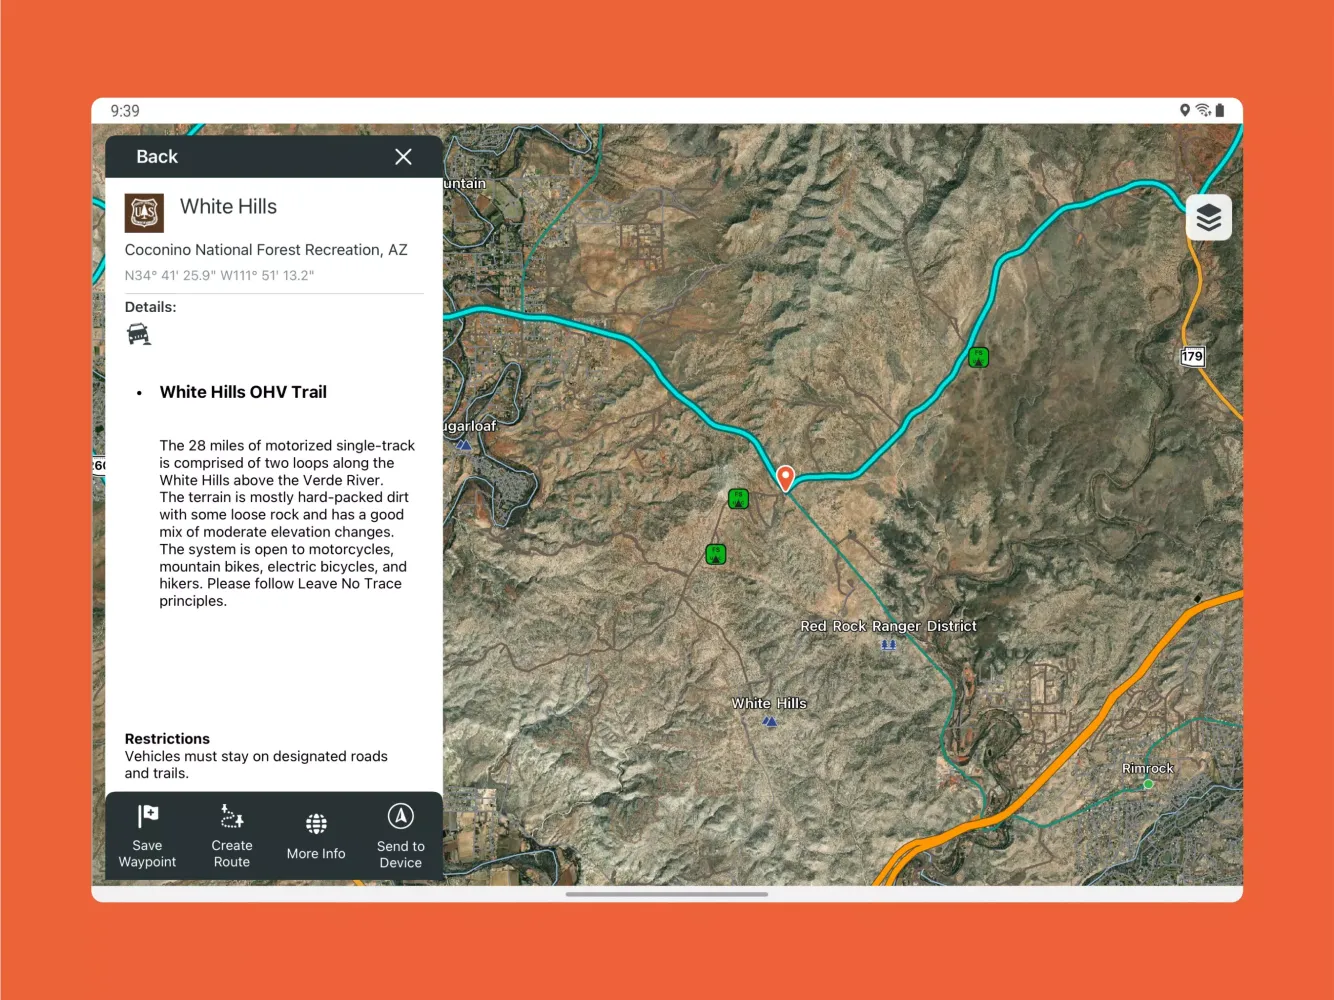
Task: Click the N34° 41' 25.9" coordinates text
Action: click(219, 275)
